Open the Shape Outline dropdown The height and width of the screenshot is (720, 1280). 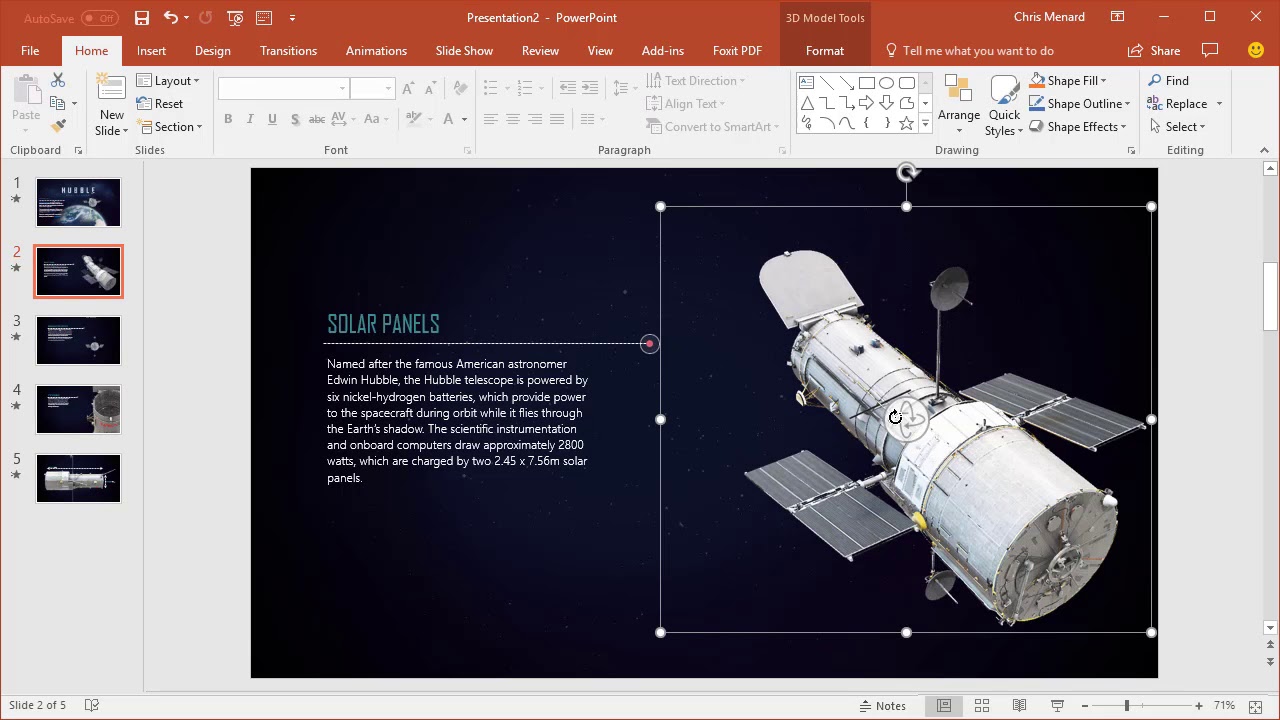(x=1080, y=104)
